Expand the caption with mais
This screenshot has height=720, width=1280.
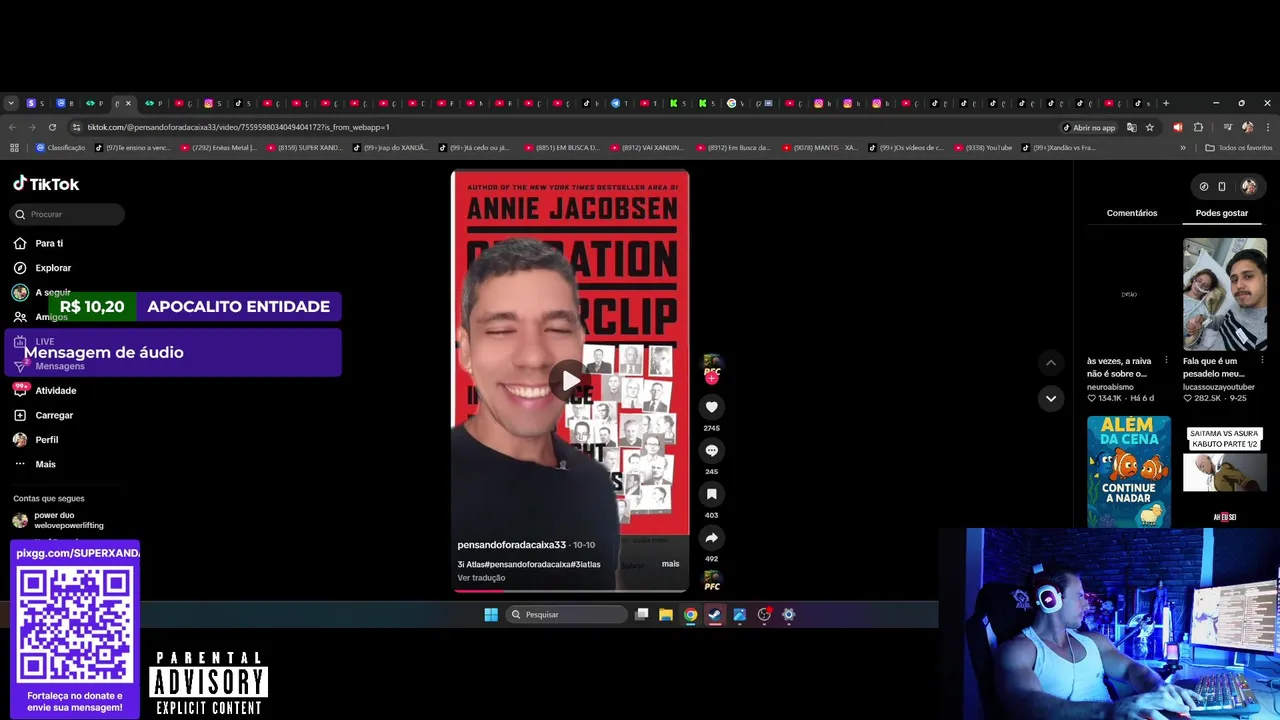670,564
